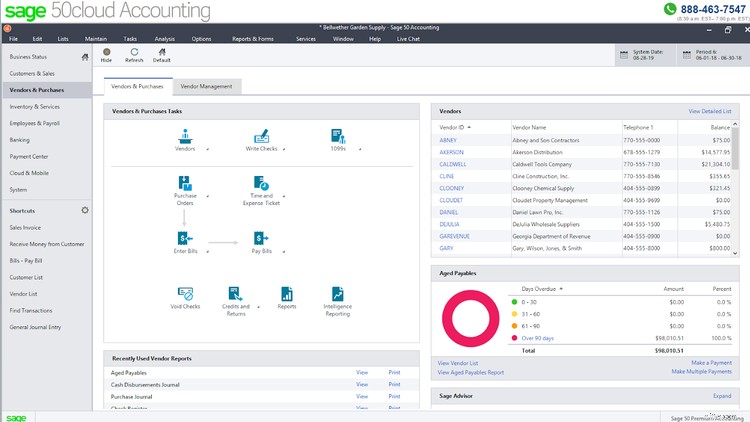Image resolution: width=750 pixels, height=422 pixels.
Task: Expand the Pay Bills dropdown arrow
Action: [284, 252]
